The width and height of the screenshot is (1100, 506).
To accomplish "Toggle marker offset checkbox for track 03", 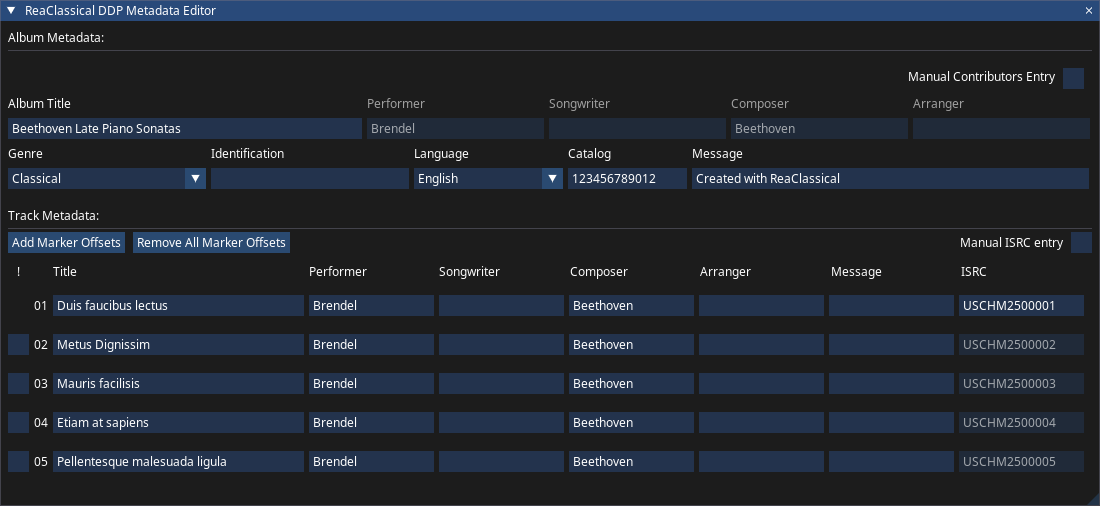I will pyautogui.click(x=19, y=384).
